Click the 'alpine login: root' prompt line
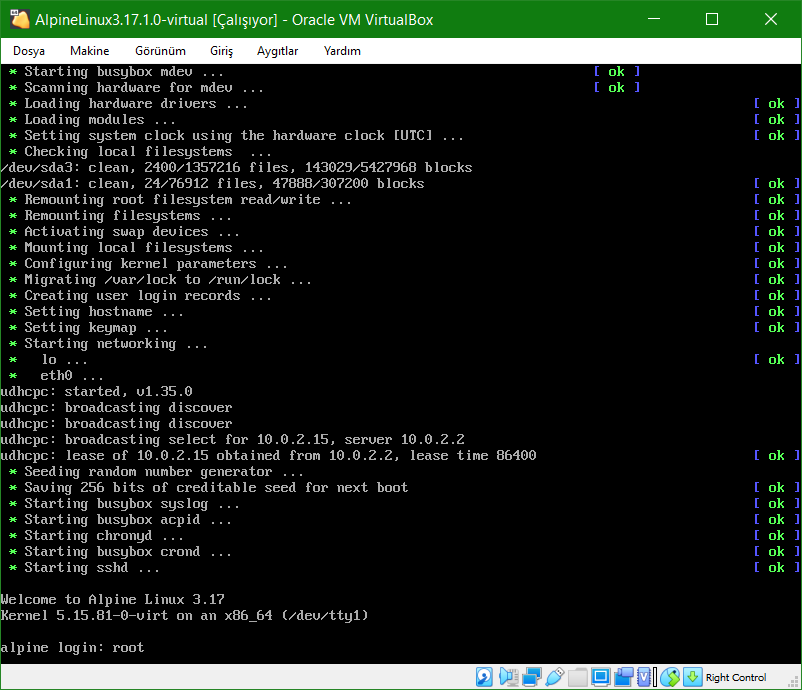This screenshot has height=690, width=802. pos(73,648)
